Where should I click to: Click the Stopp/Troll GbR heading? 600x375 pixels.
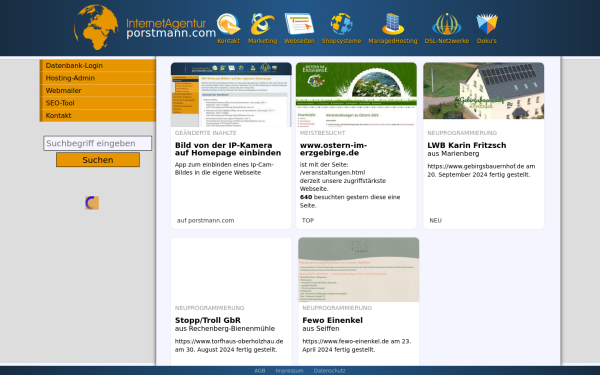(208, 320)
